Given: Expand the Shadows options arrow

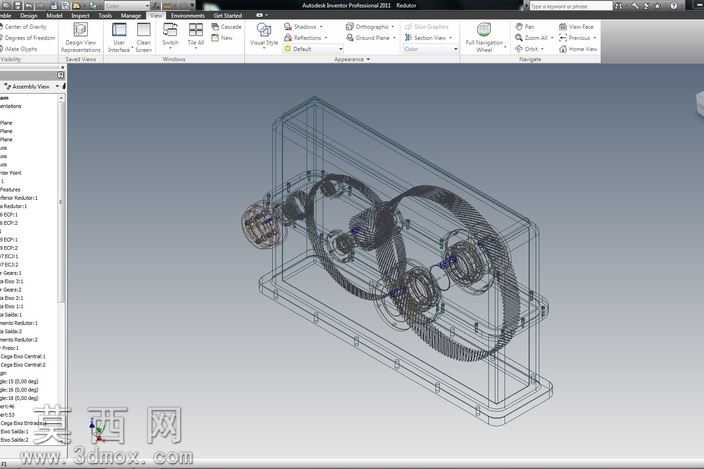Looking at the screenshot, I should click(321, 27).
